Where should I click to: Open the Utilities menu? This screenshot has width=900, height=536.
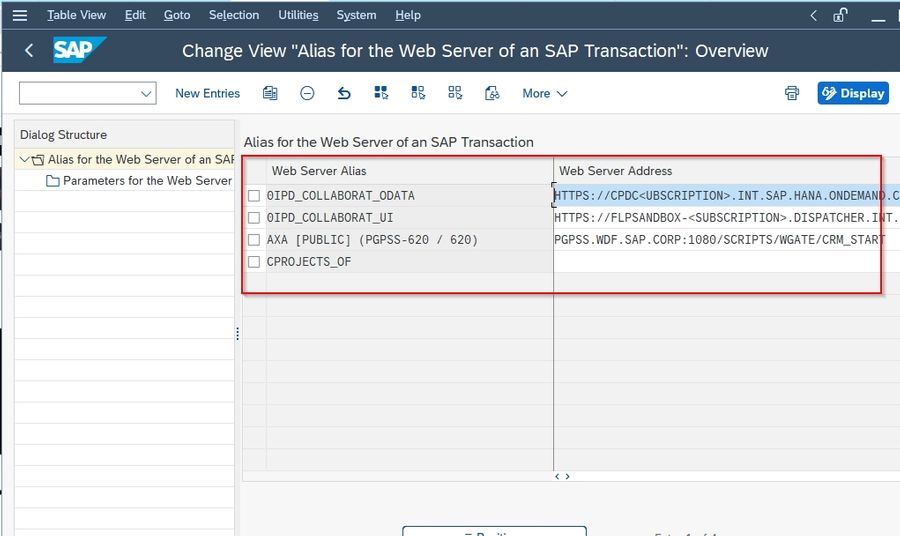coord(298,15)
